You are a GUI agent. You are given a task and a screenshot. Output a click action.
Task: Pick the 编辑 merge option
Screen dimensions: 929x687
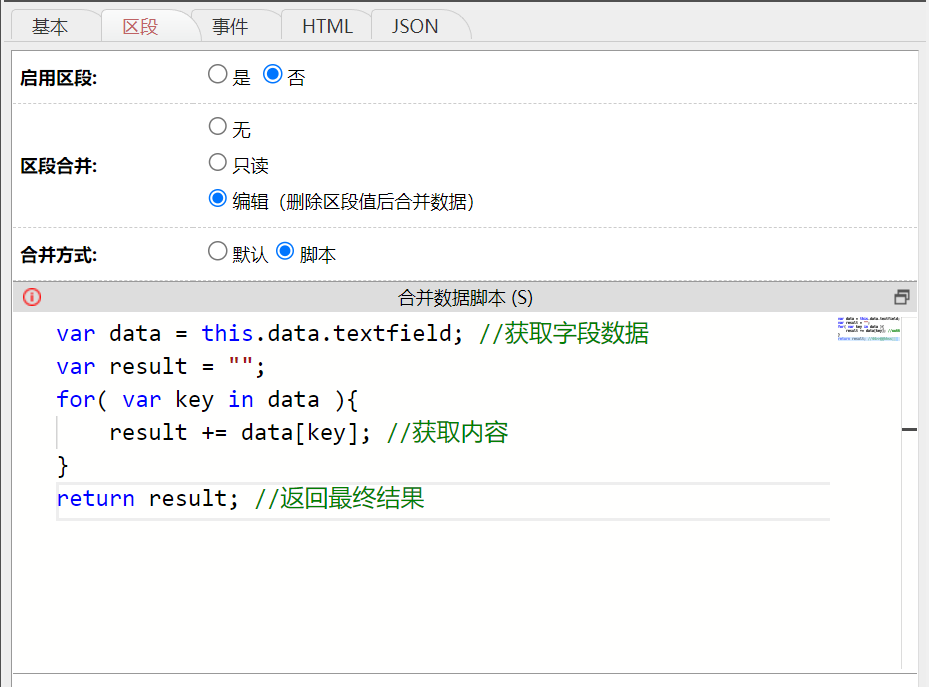tap(218, 199)
